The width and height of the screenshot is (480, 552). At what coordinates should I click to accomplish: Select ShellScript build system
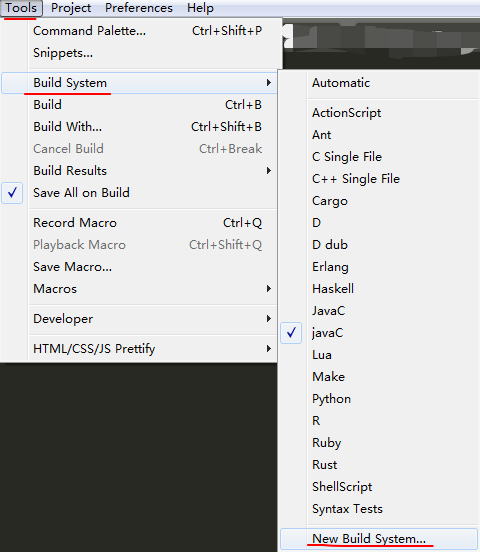(379, 487)
